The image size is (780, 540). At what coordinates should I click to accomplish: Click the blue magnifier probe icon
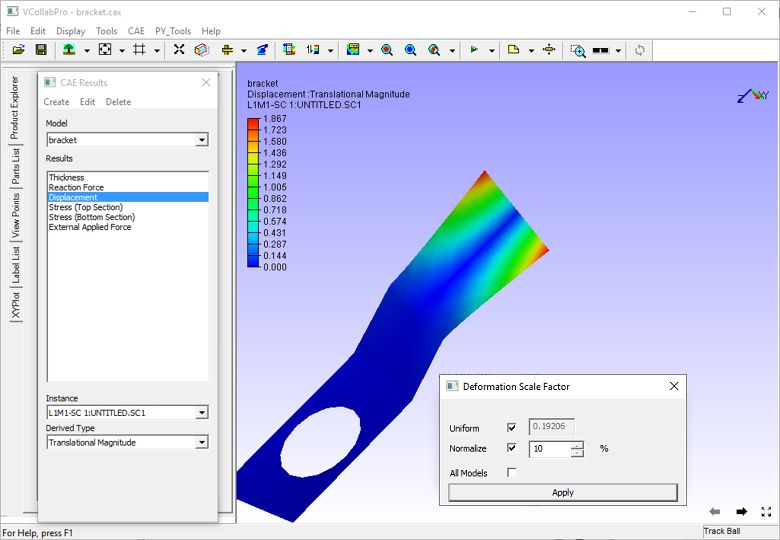[410, 50]
